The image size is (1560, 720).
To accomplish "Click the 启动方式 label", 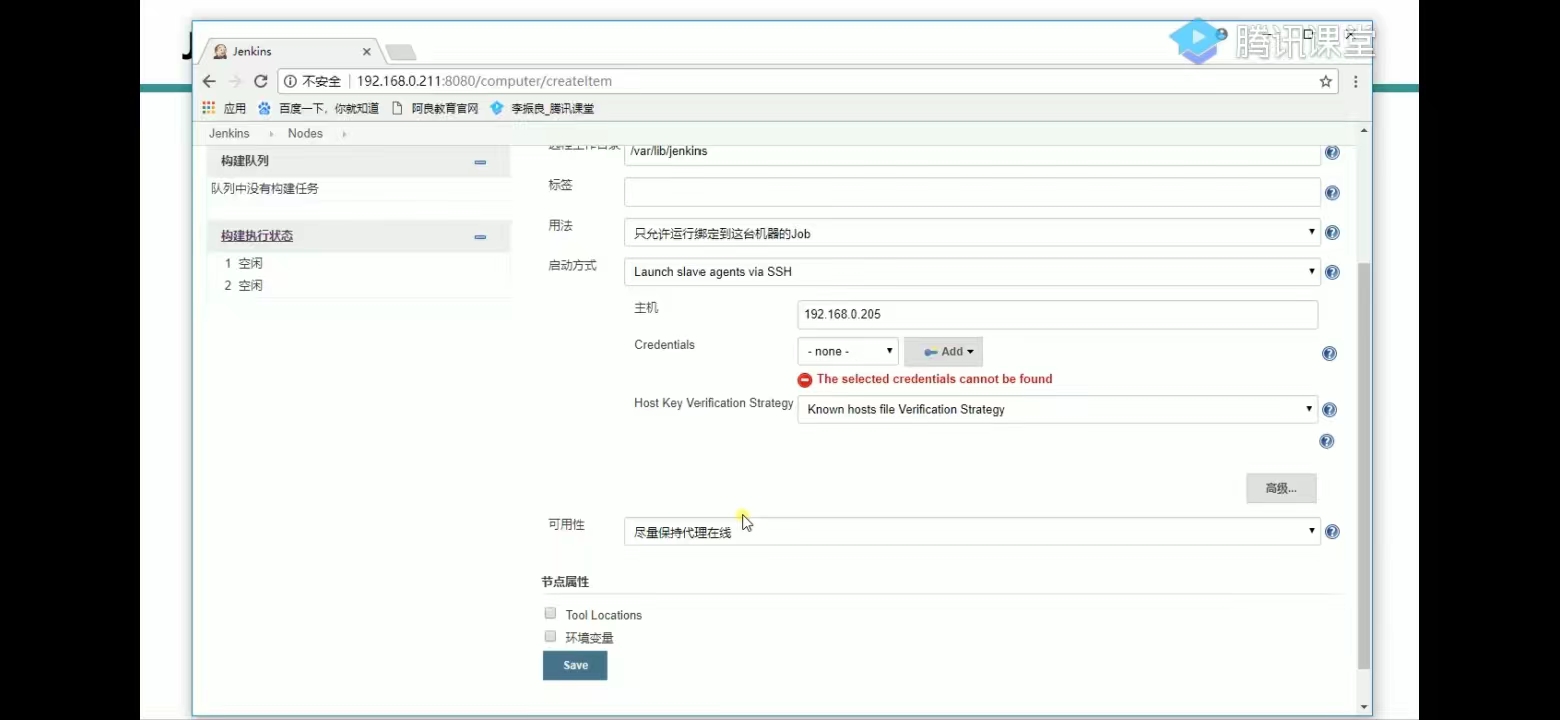I will click(572, 266).
